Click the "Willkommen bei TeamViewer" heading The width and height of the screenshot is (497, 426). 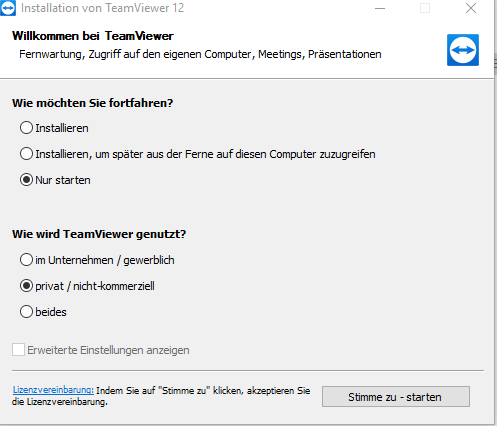[x=93, y=36]
